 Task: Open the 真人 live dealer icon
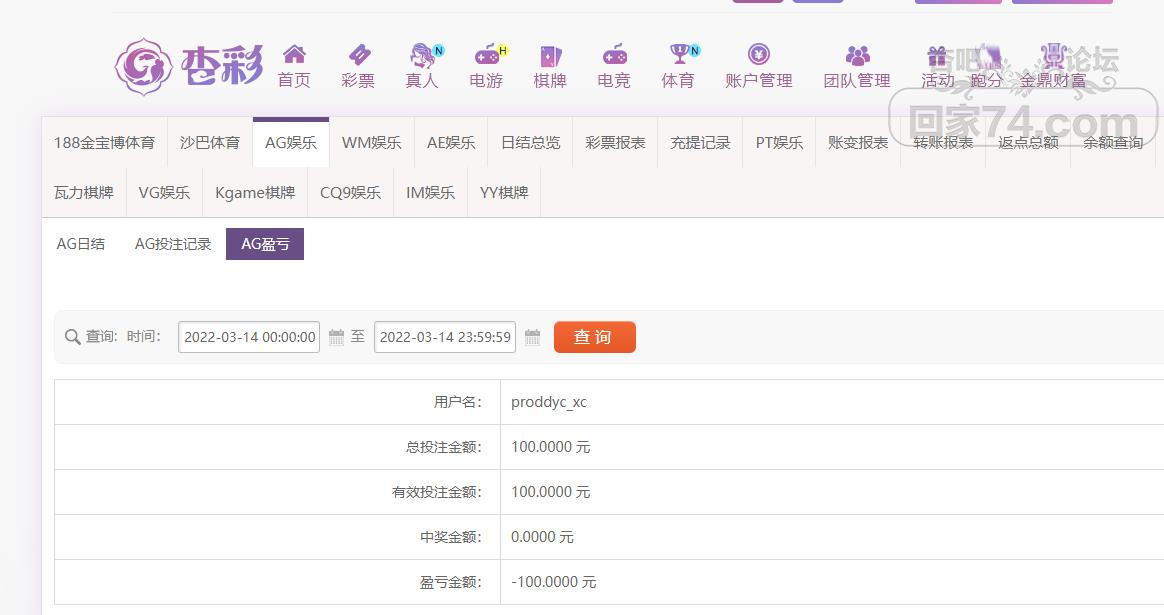[x=422, y=54]
